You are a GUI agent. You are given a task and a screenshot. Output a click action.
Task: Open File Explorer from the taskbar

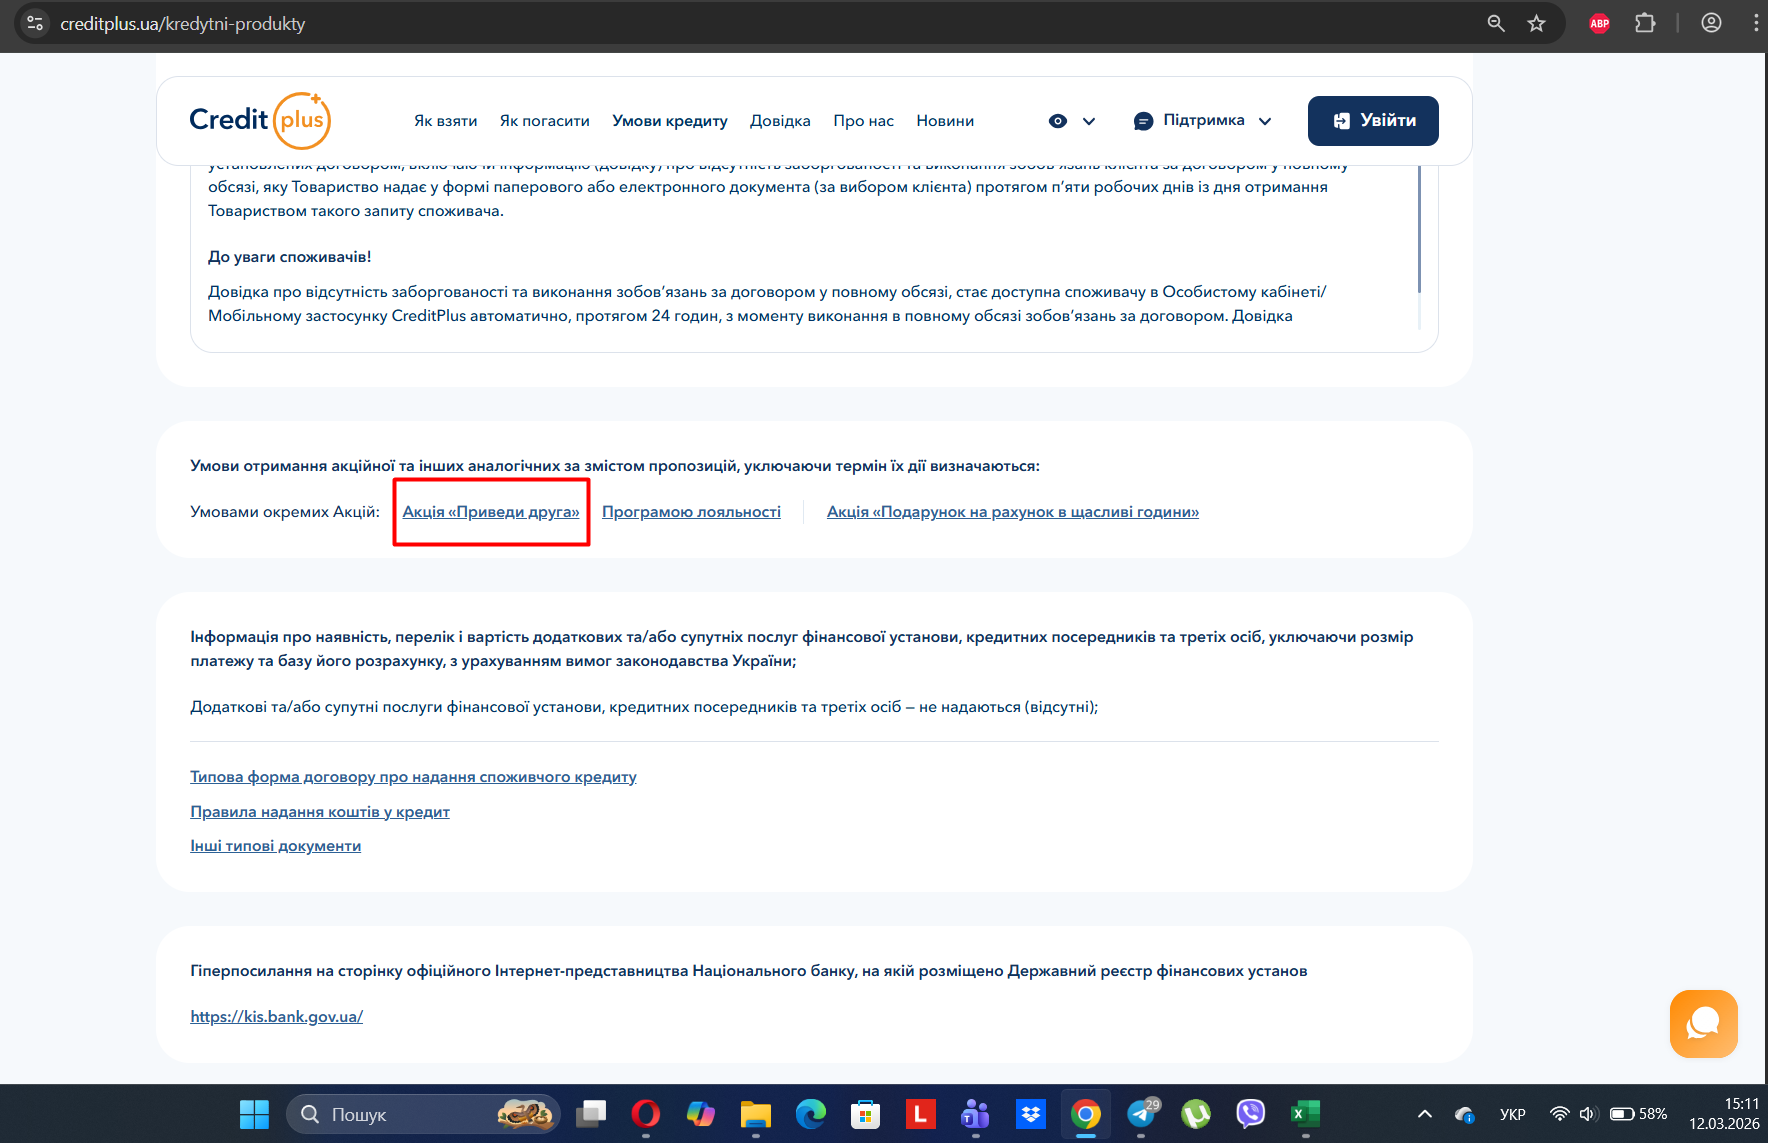point(756,1114)
